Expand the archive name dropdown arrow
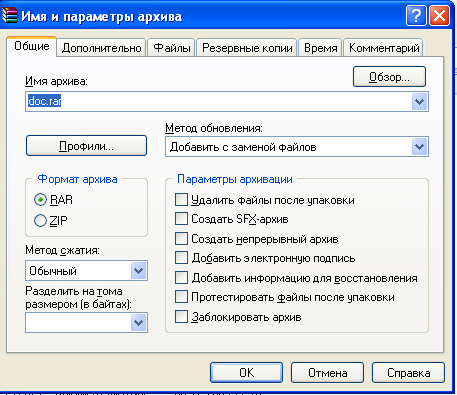The image size is (457, 395). 419,102
